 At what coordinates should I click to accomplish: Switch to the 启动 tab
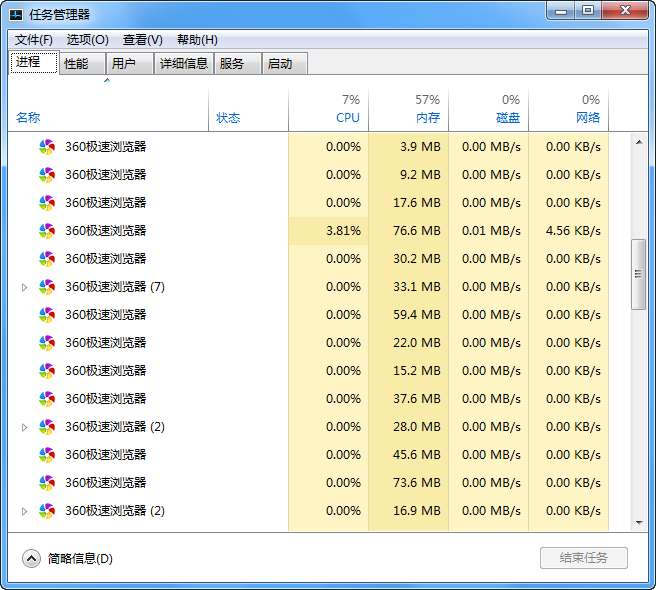(x=284, y=64)
